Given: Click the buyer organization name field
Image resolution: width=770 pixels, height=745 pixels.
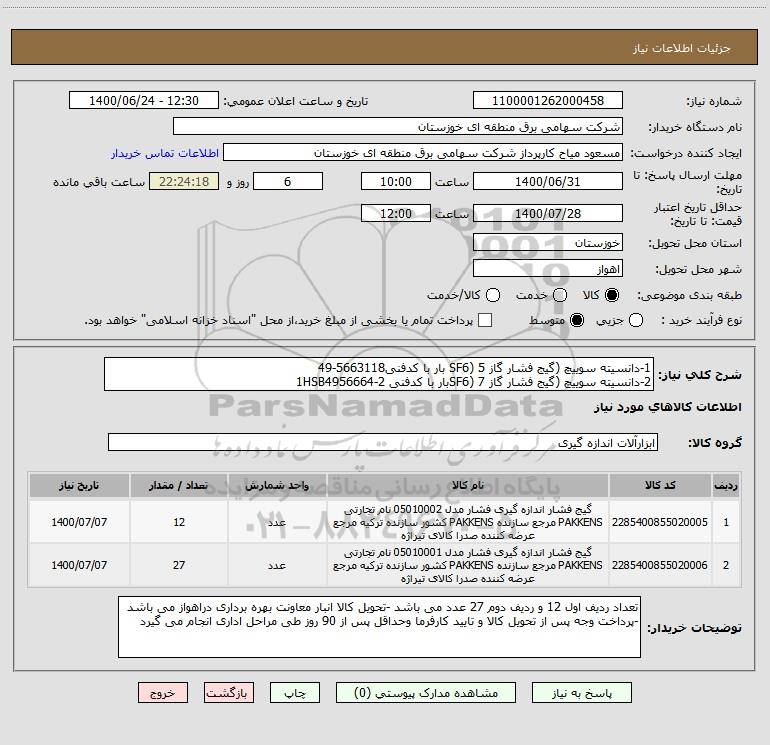Looking at the screenshot, I should (x=398, y=127).
